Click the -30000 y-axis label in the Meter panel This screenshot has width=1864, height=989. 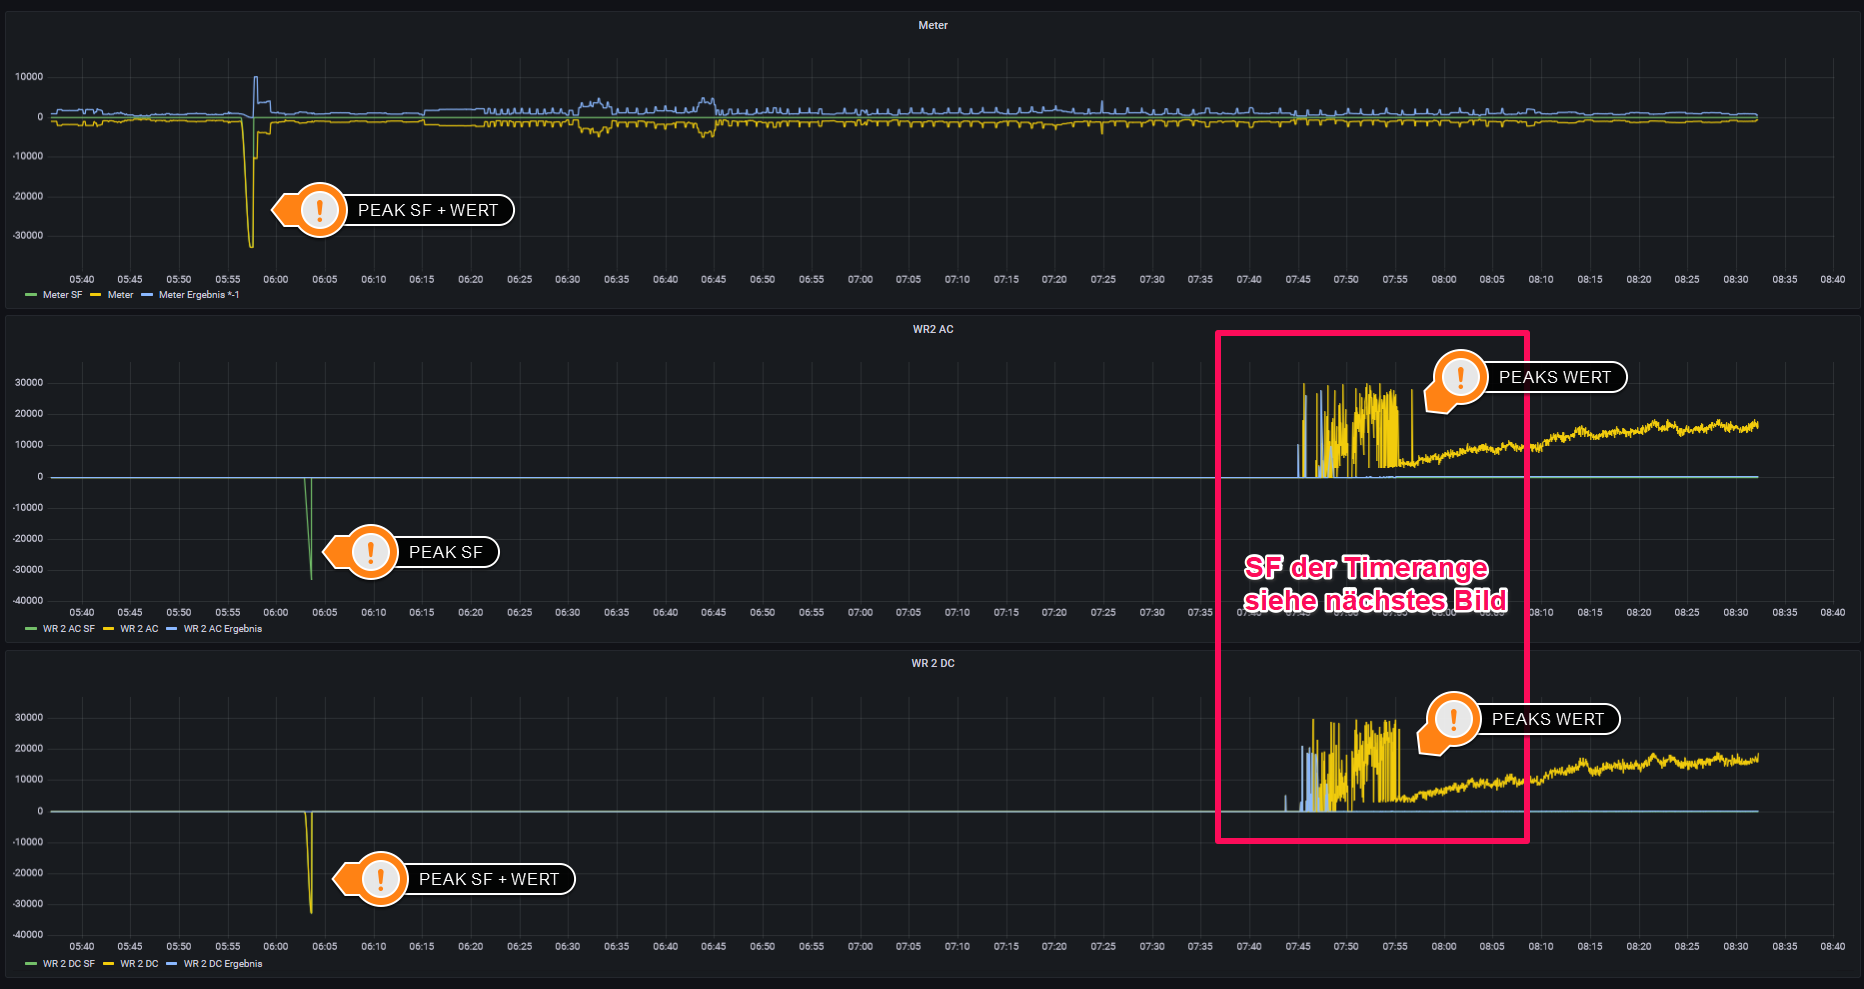(x=28, y=236)
